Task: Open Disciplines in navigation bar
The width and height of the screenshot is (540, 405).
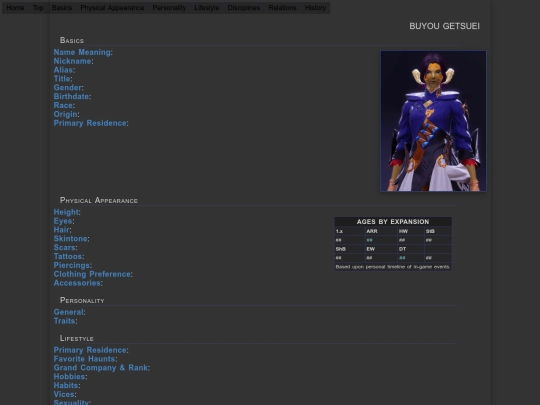Action: 244,8
